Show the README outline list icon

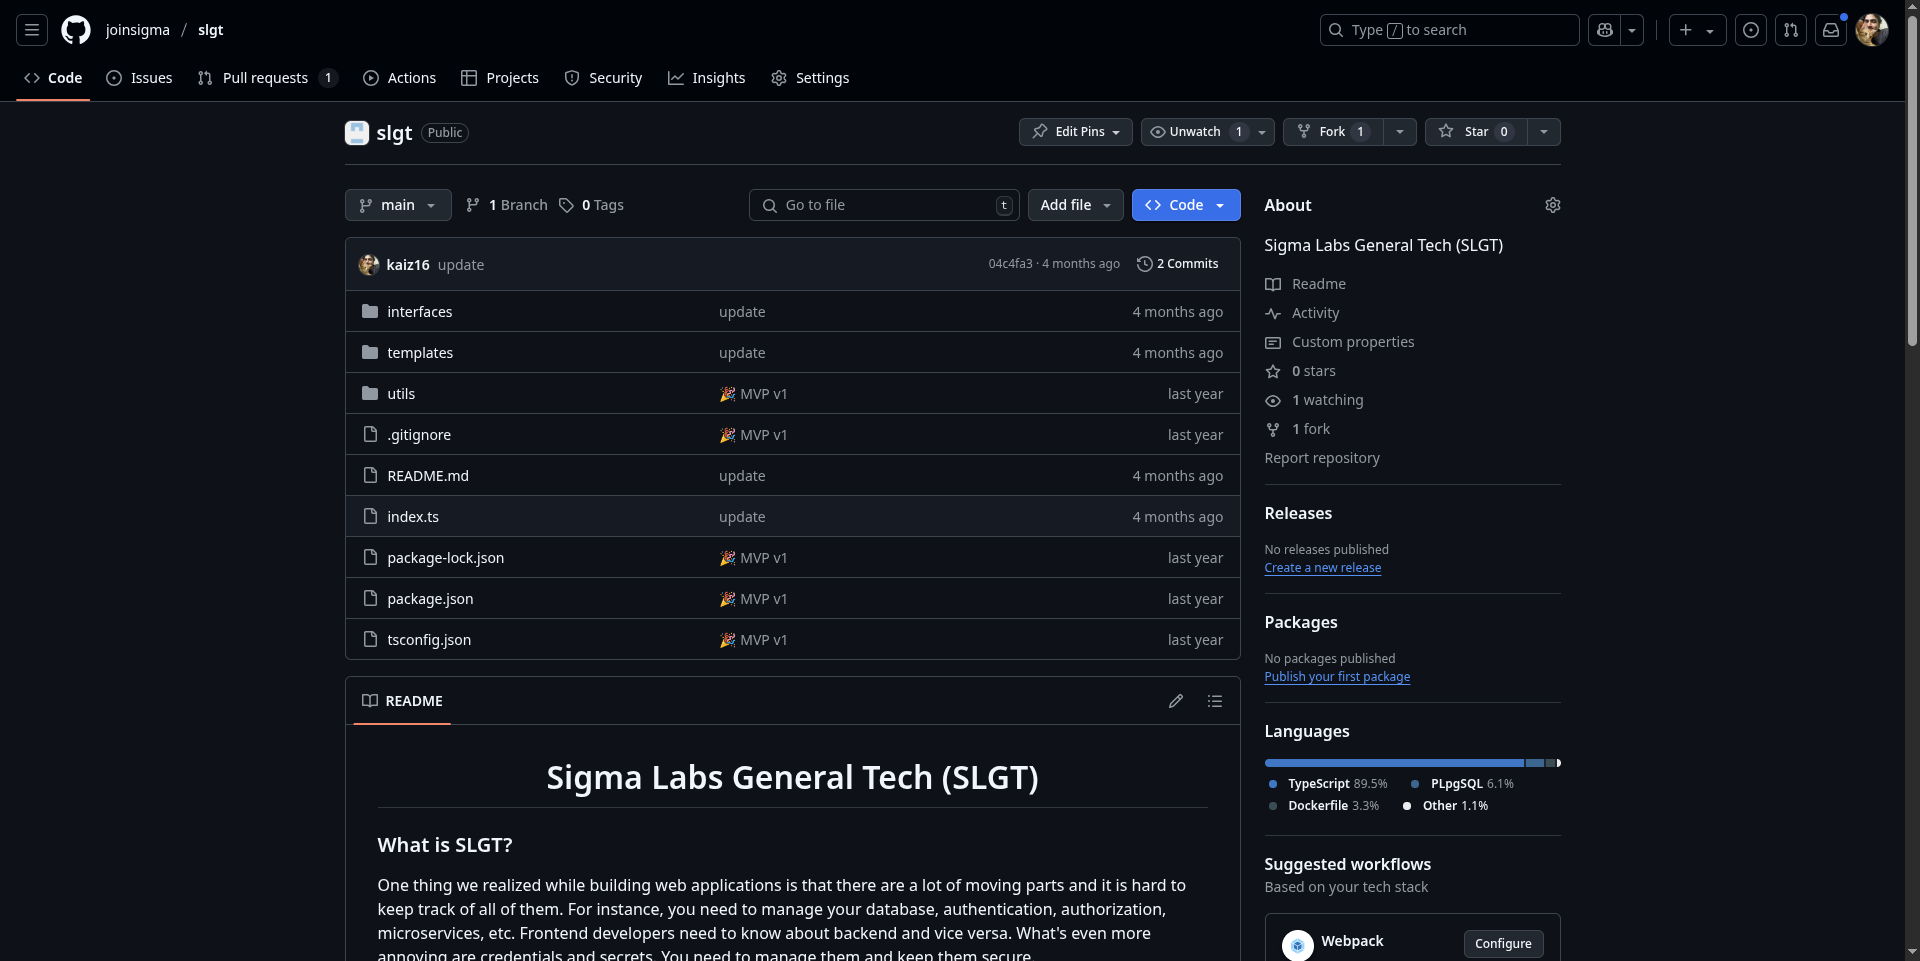(1215, 701)
